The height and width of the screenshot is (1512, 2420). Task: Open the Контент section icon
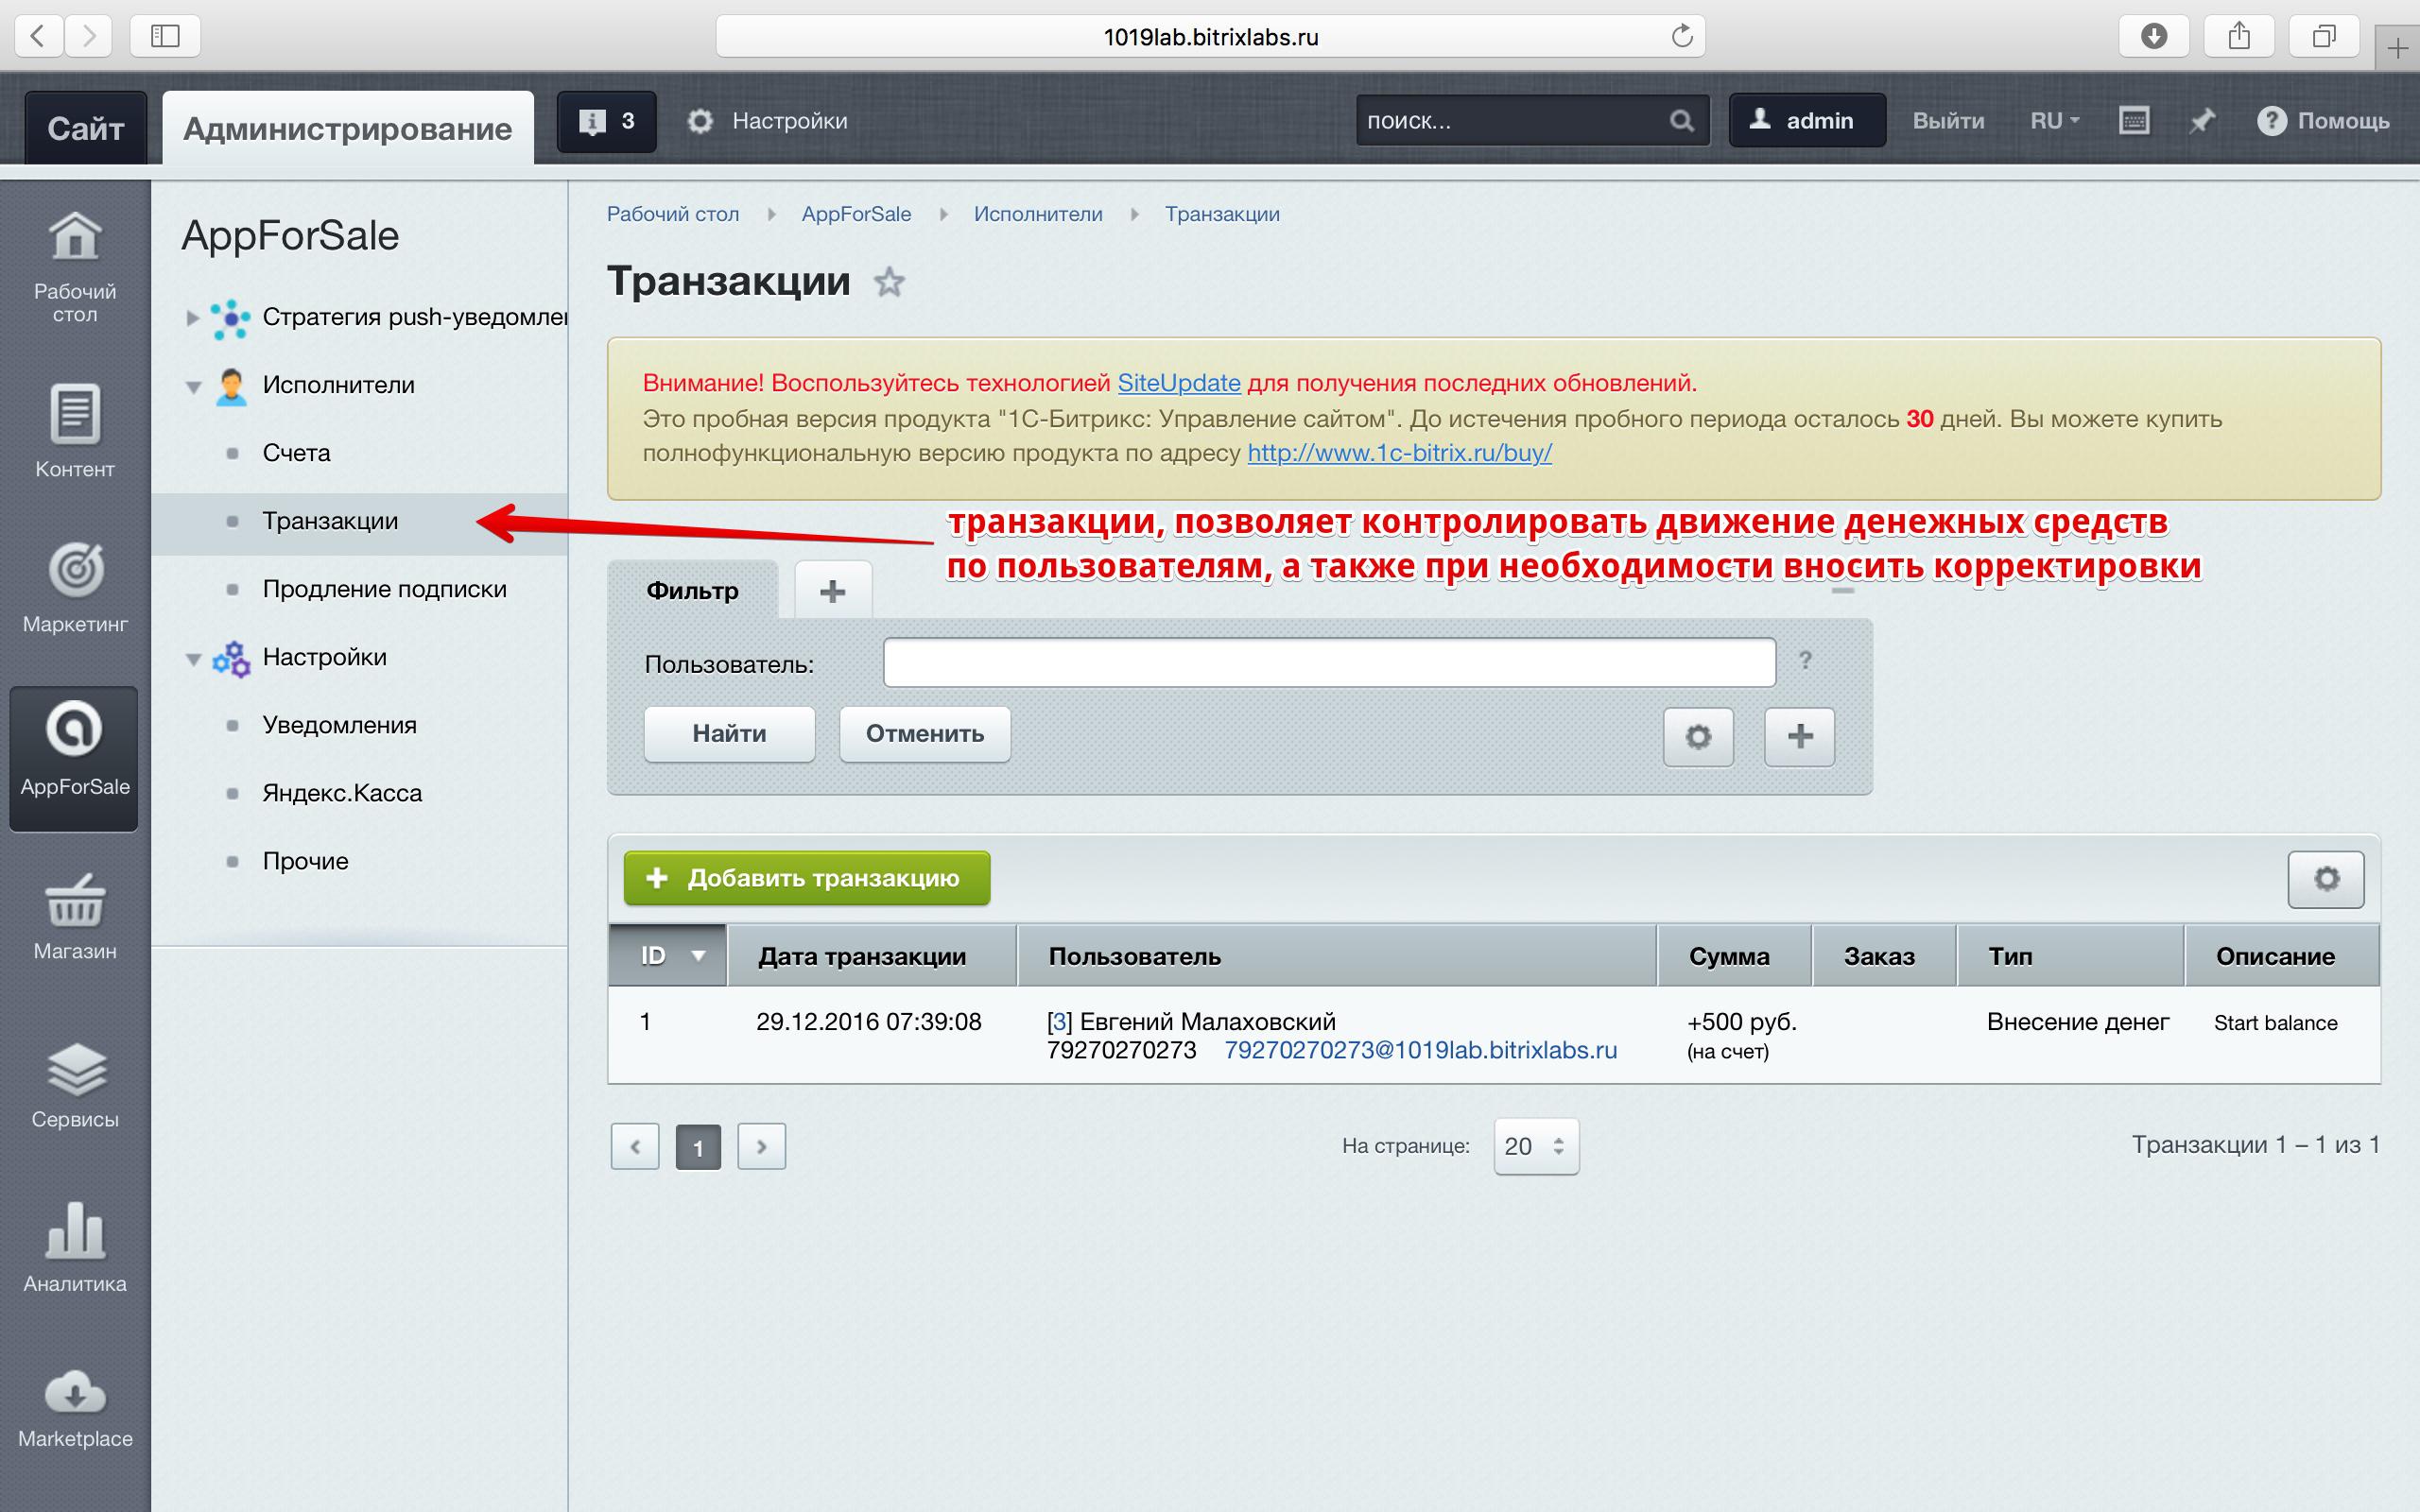click(75, 430)
